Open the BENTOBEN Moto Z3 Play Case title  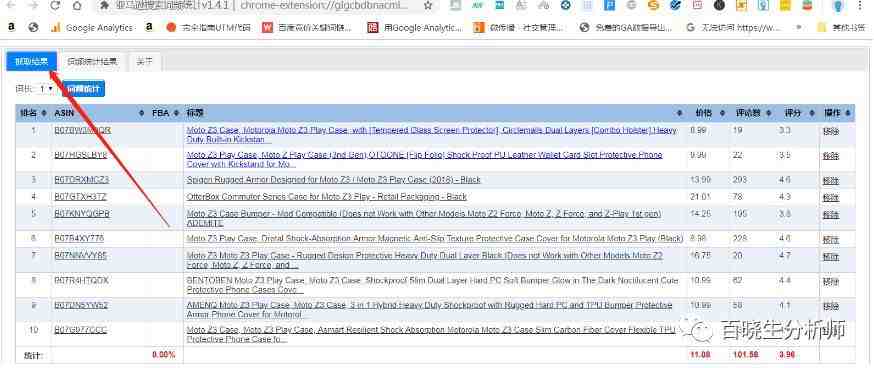pos(433,285)
